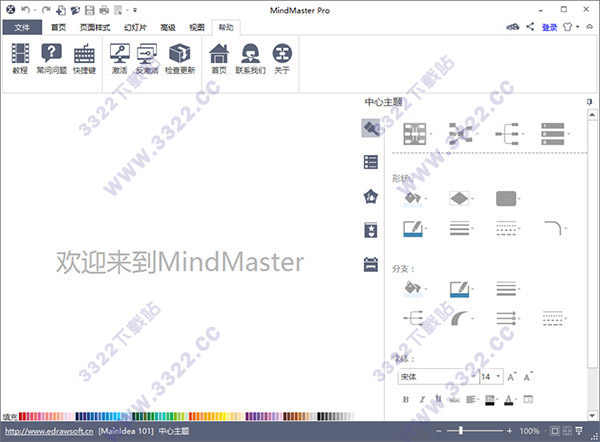The image size is (600, 442).
Task: Open the font size 14 dropdown
Action: 491,377
